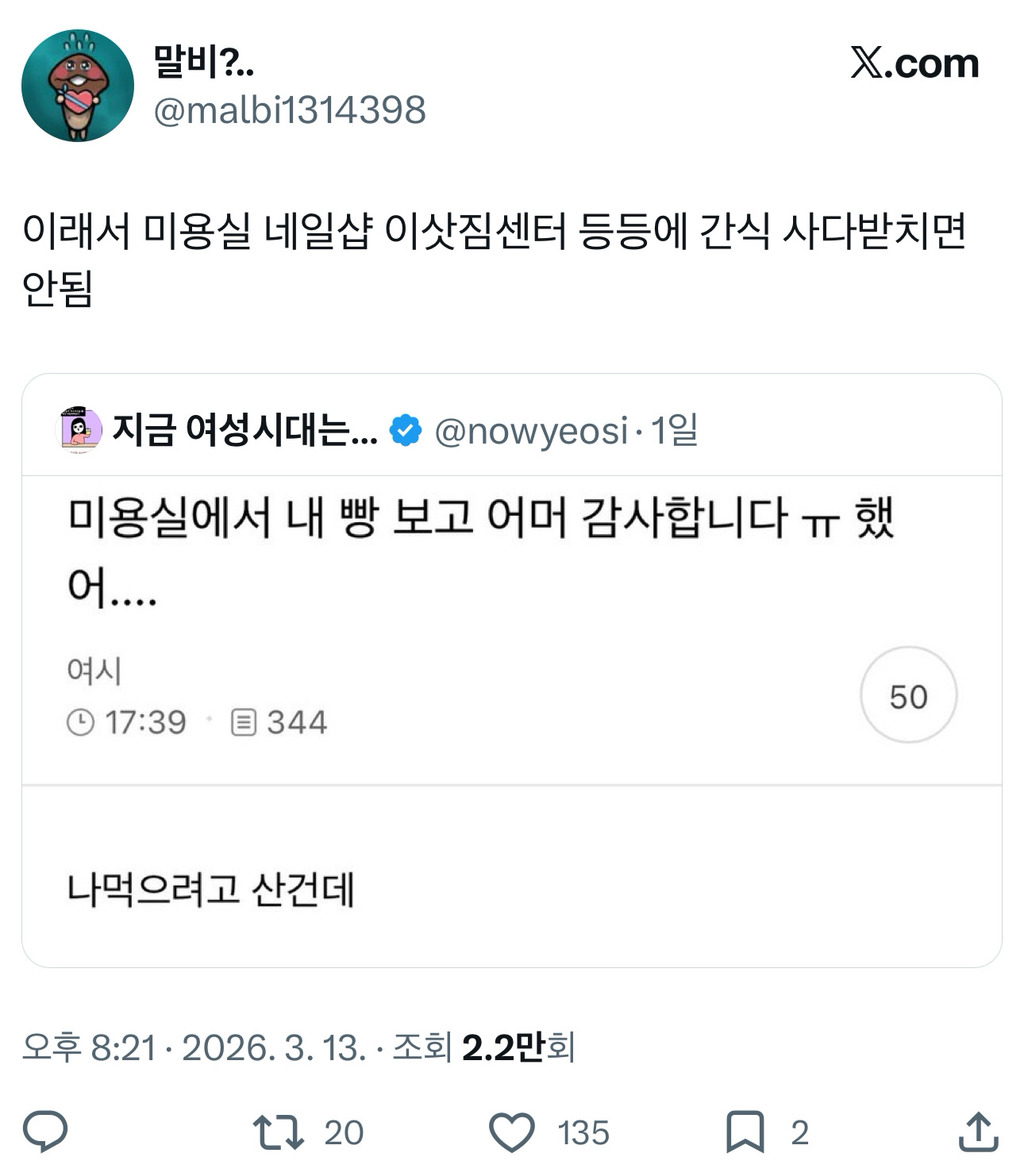Open the quoted post's 1일 timestamp
This screenshot has width=1024, height=1176.
pos(674,431)
